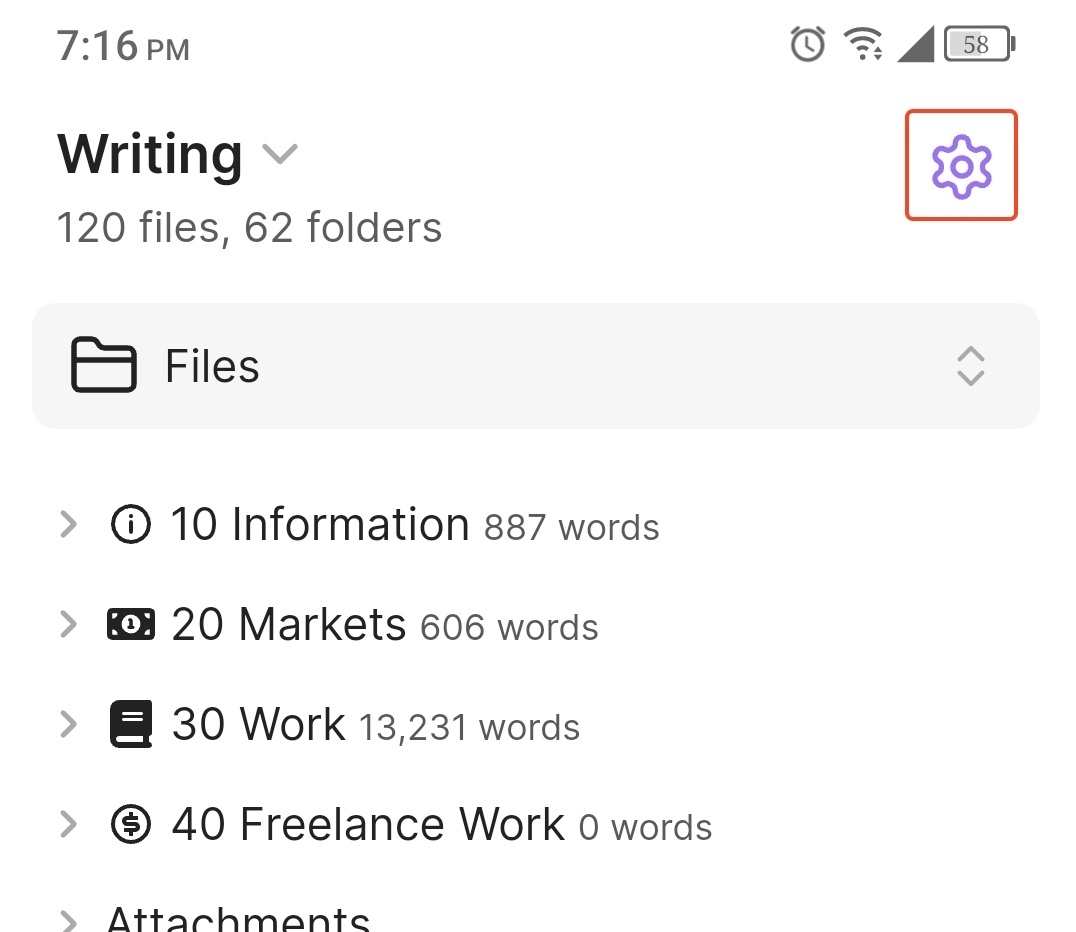Viewport: 1076px width, 932px height.
Task: Open the vault settings gear
Action: 961,165
